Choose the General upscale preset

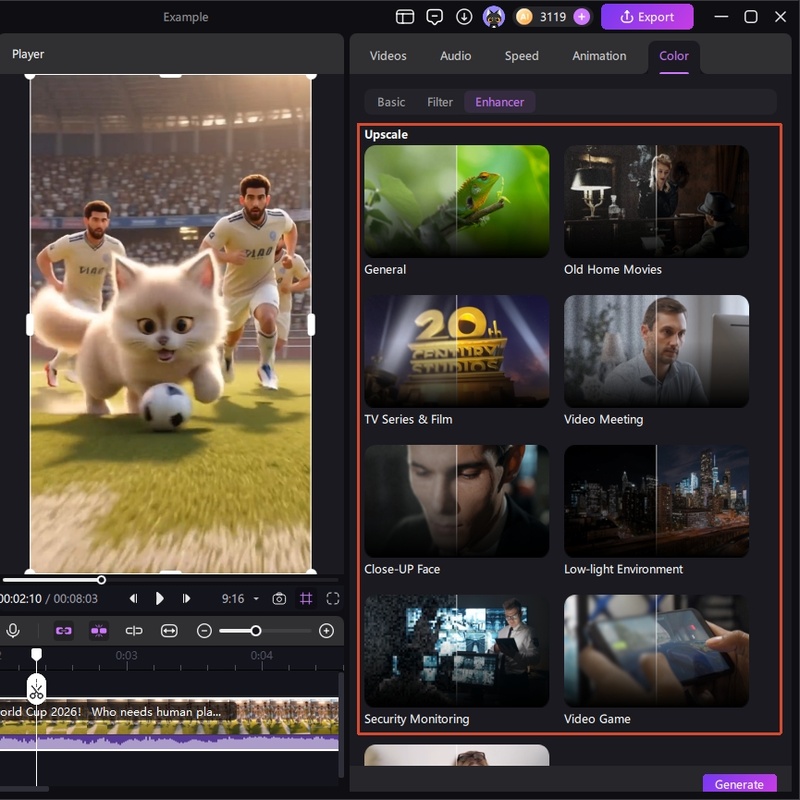(x=457, y=201)
